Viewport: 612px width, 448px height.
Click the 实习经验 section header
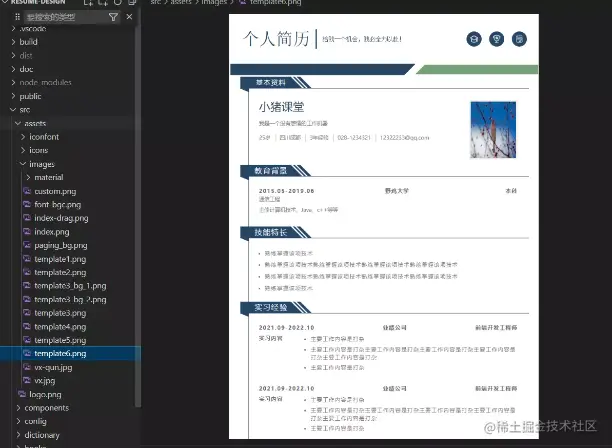pyautogui.click(x=270, y=308)
